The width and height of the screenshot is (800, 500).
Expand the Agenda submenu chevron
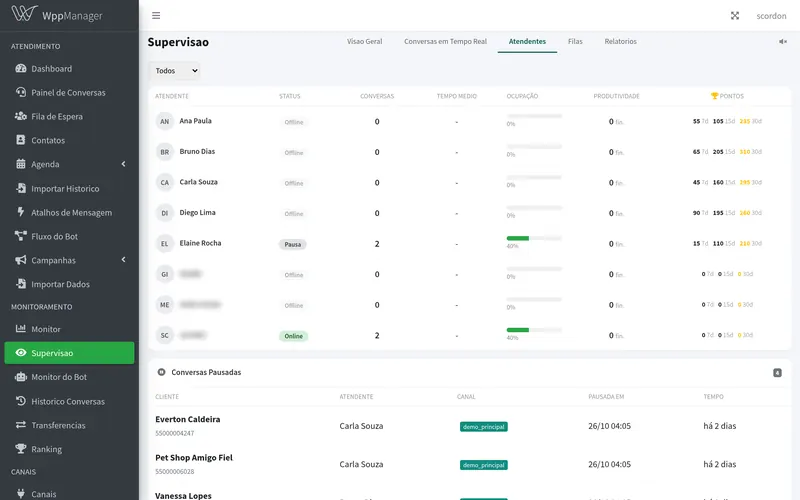(x=123, y=164)
